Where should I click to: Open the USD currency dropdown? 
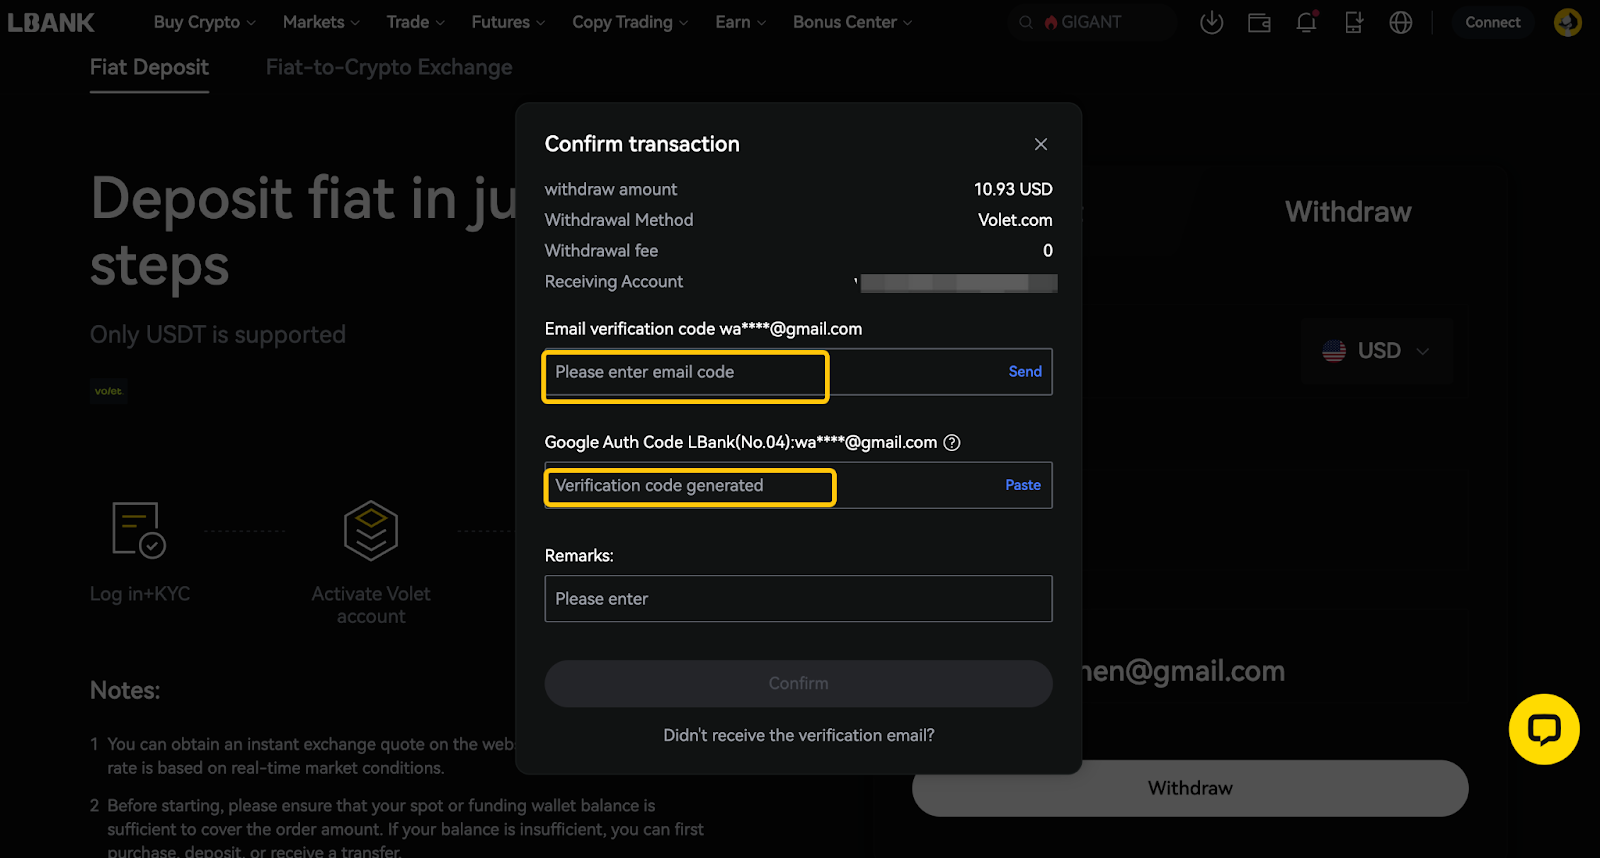click(1376, 351)
